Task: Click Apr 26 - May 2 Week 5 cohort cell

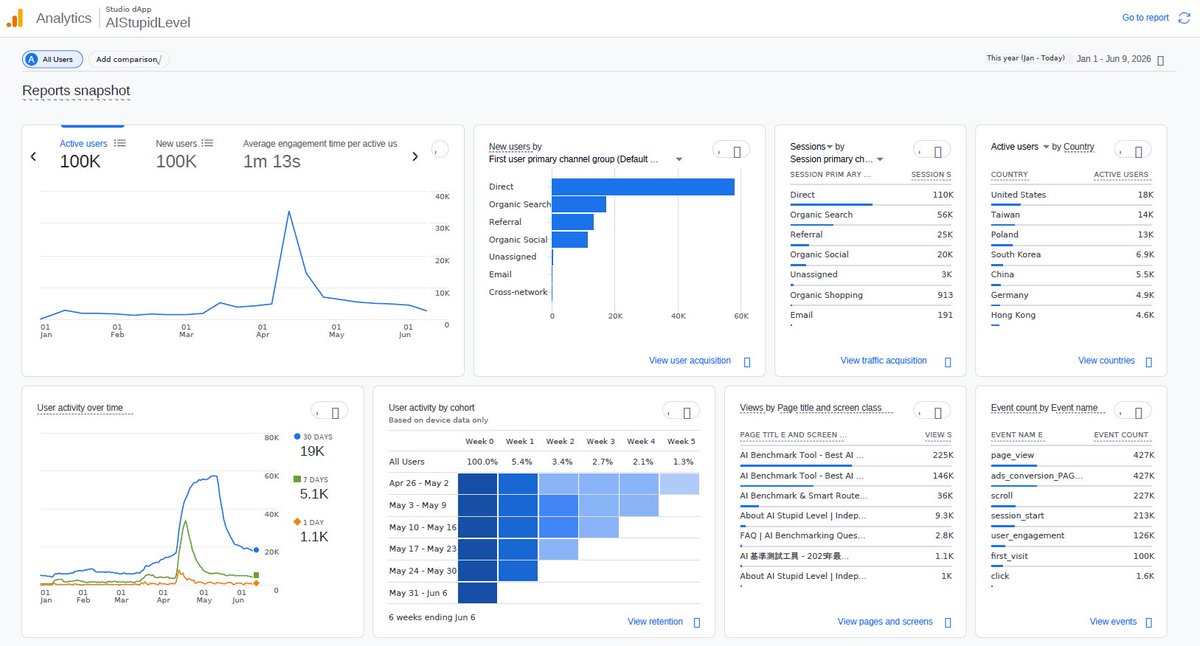Action: click(x=680, y=484)
